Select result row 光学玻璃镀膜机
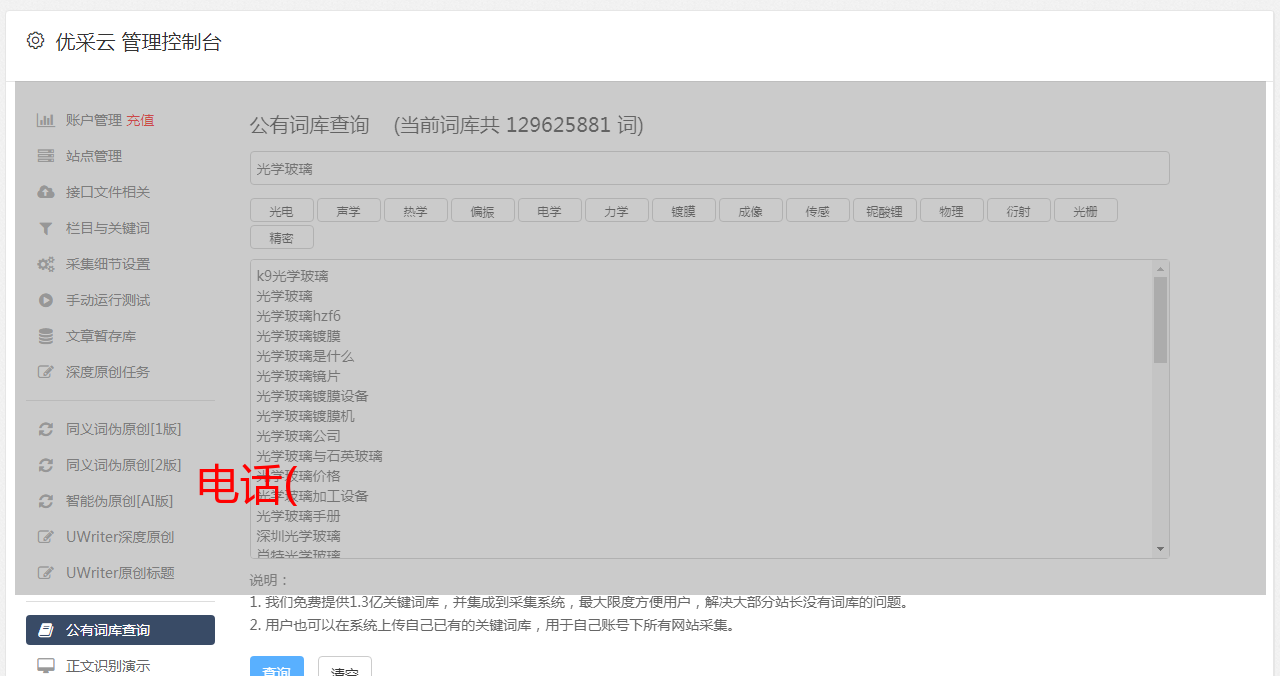This screenshot has width=1280, height=676. point(305,416)
